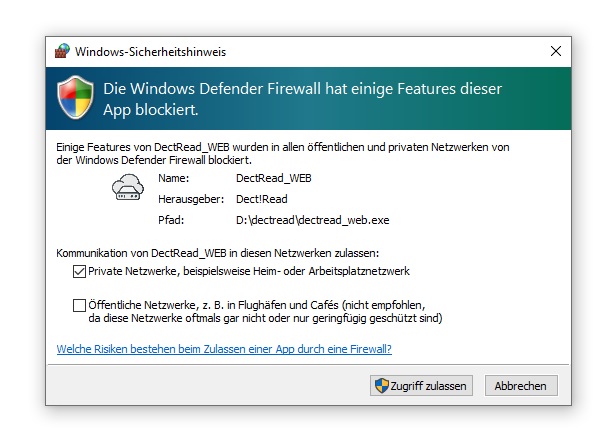
Task: Open the link about firewall risks
Action: pos(224,349)
